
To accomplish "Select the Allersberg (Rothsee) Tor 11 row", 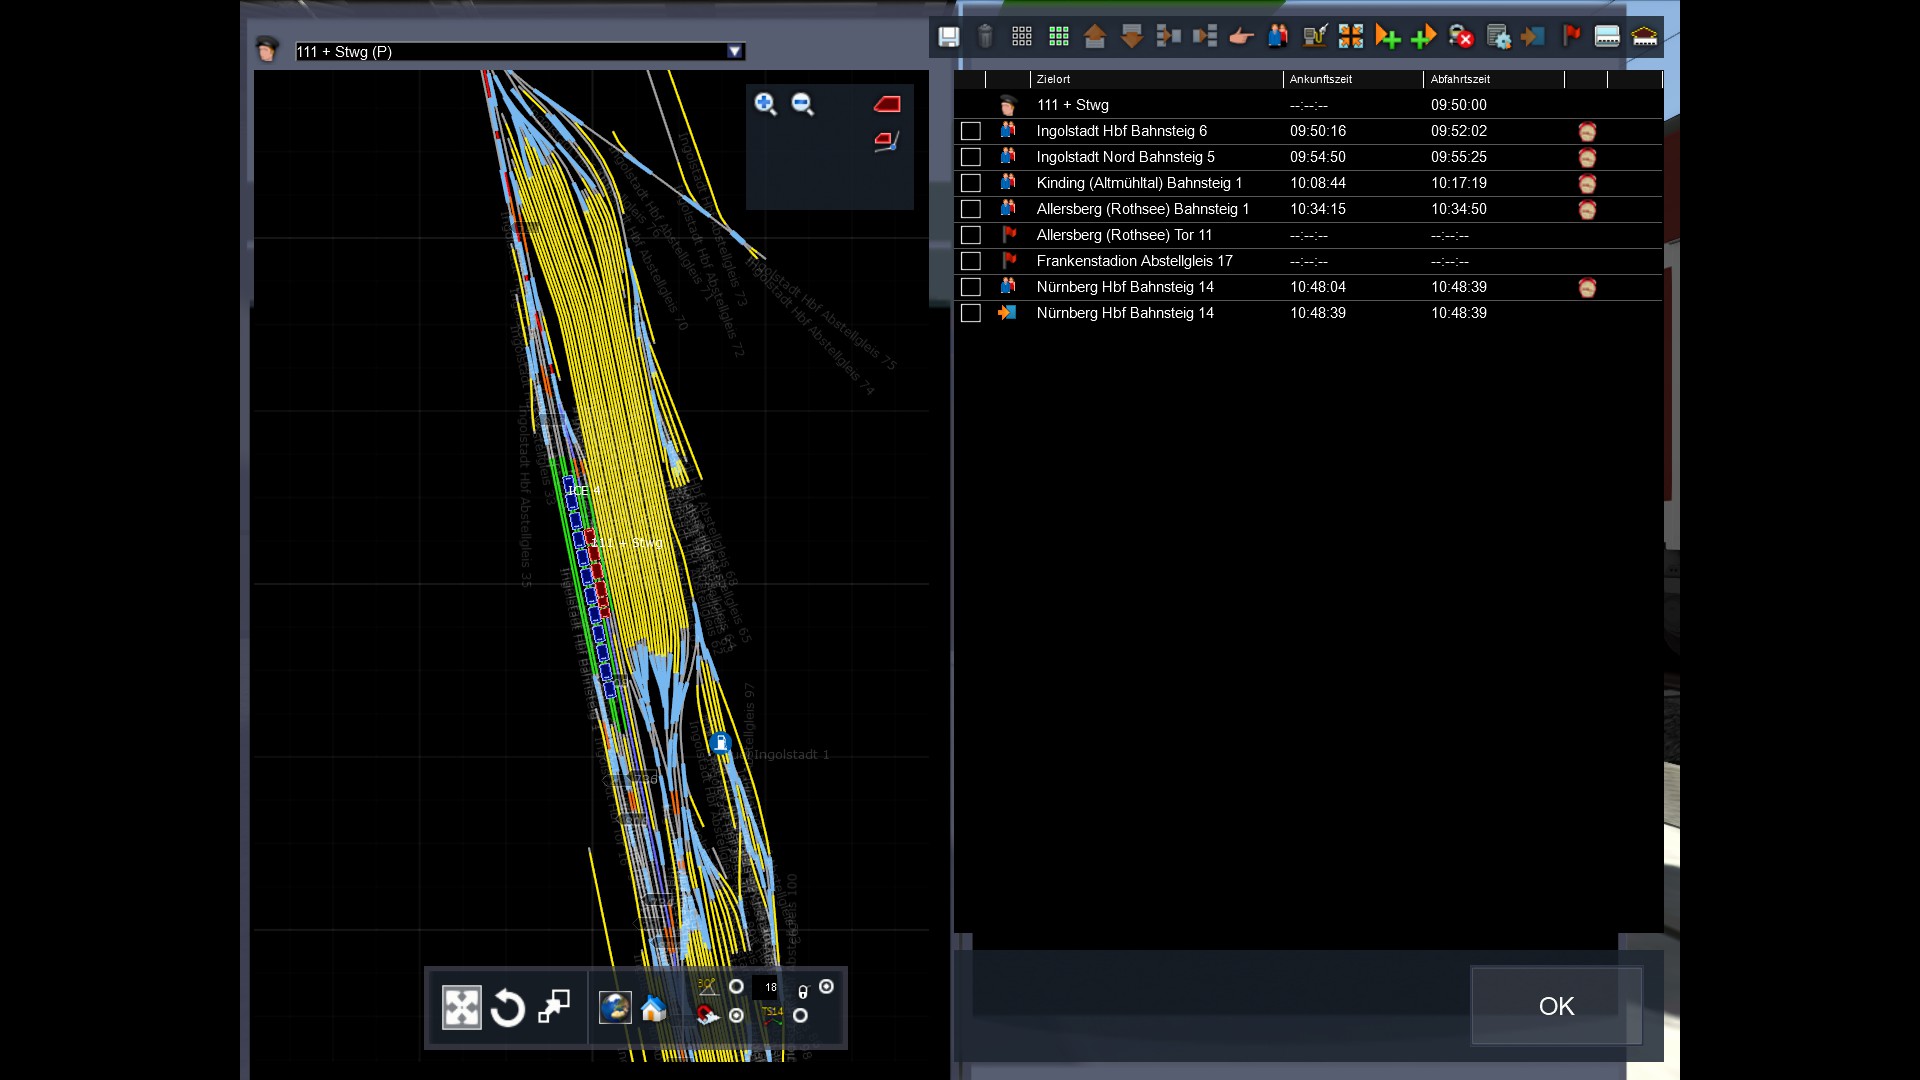I will click(x=1124, y=235).
